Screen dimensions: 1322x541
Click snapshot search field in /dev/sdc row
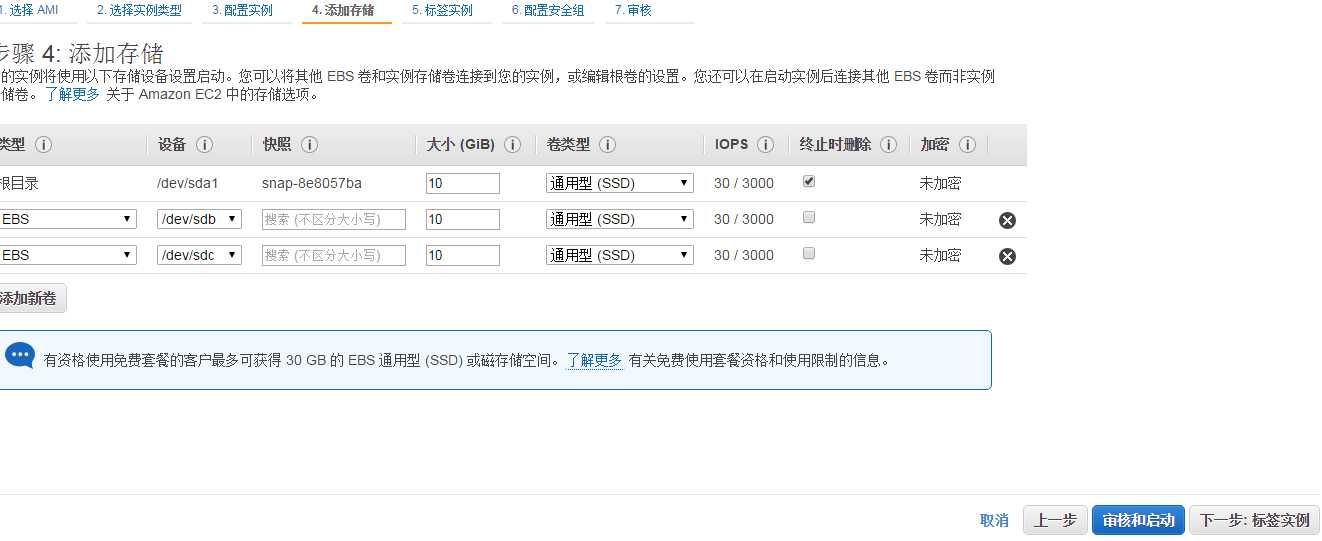[x=334, y=255]
